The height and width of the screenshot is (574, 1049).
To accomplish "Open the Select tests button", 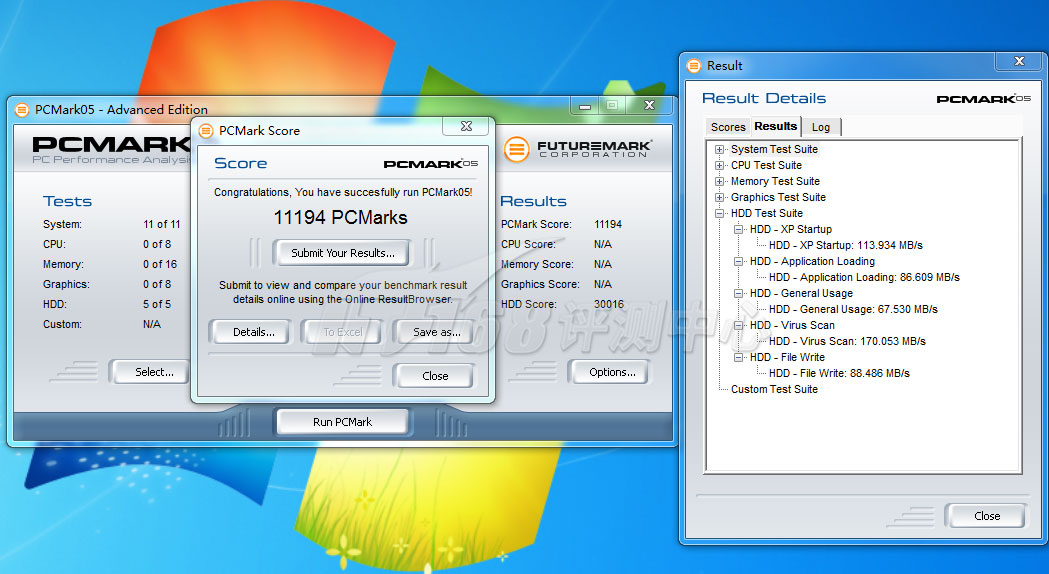I will (151, 372).
